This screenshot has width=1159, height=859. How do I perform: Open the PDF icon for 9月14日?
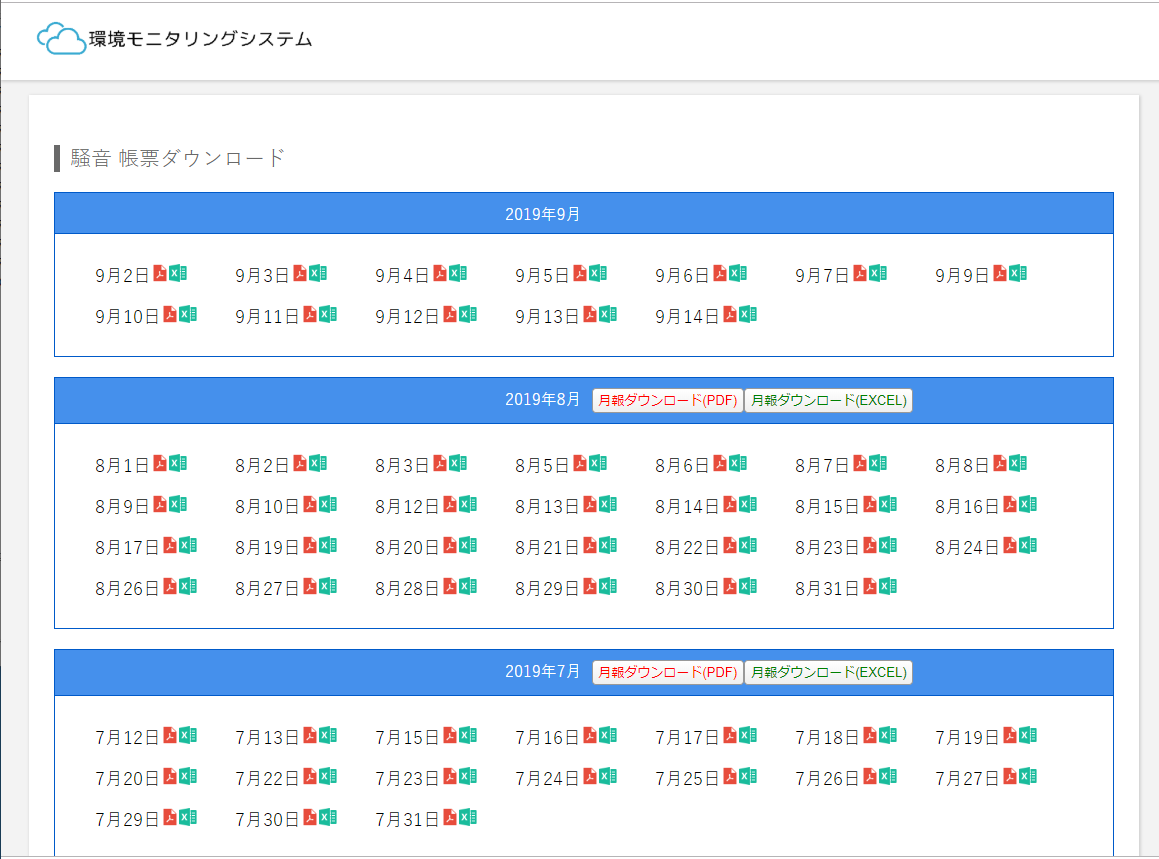(729, 314)
